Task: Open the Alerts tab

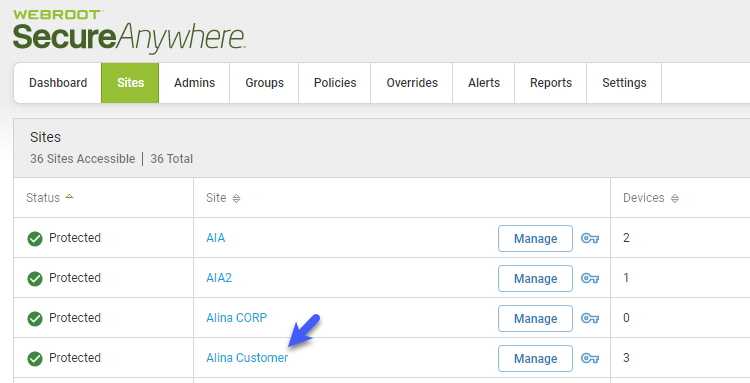Action: coord(484,83)
